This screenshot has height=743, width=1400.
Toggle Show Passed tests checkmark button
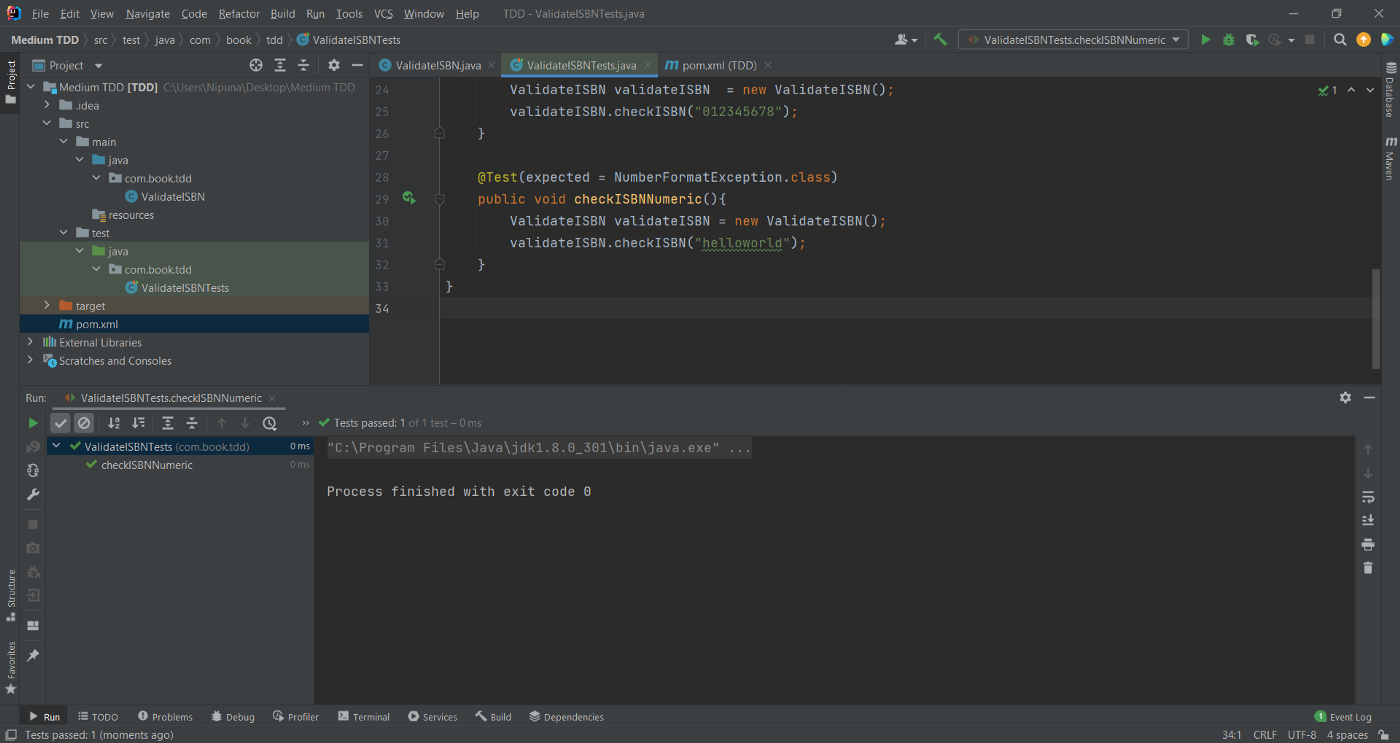pos(61,423)
